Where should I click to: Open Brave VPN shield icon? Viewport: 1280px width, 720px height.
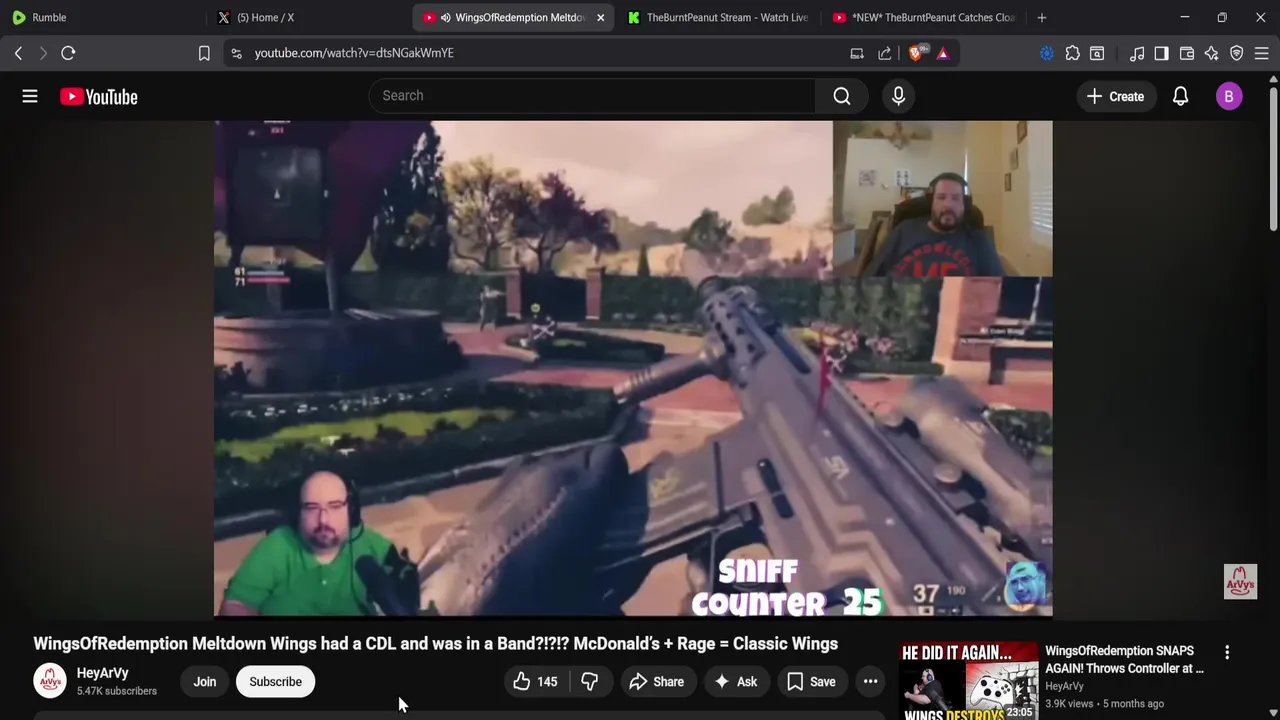point(1237,53)
